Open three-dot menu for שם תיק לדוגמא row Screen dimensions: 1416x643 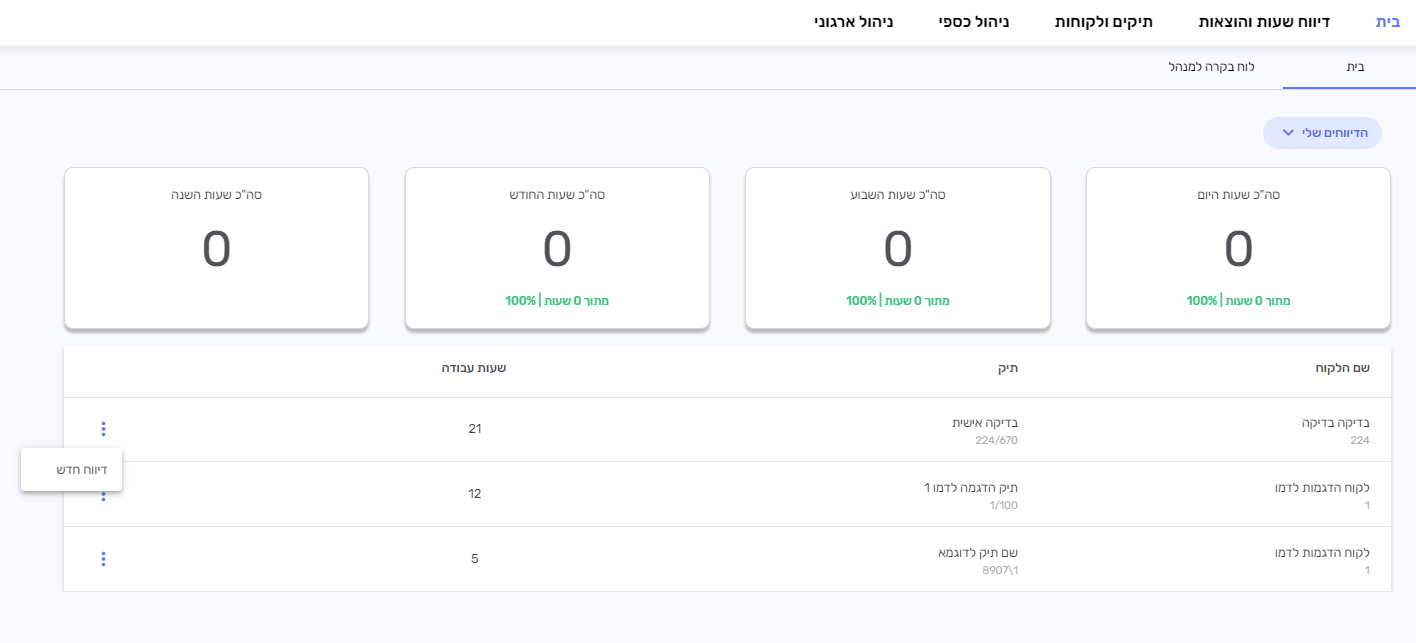103,559
